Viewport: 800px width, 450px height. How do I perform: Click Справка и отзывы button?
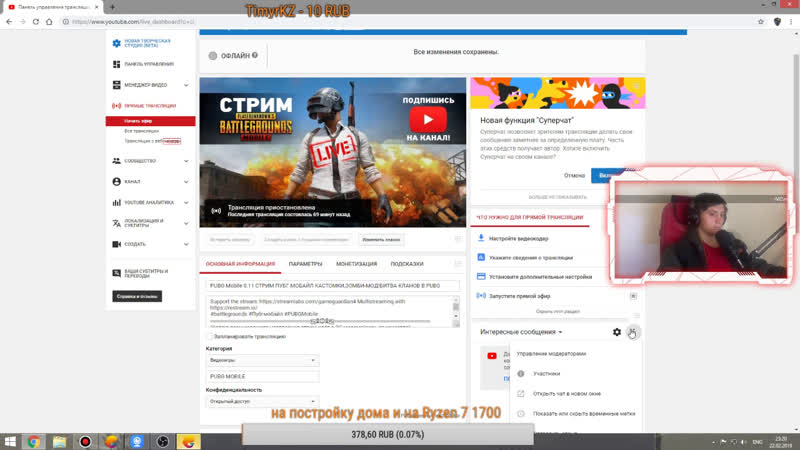(137, 296)
